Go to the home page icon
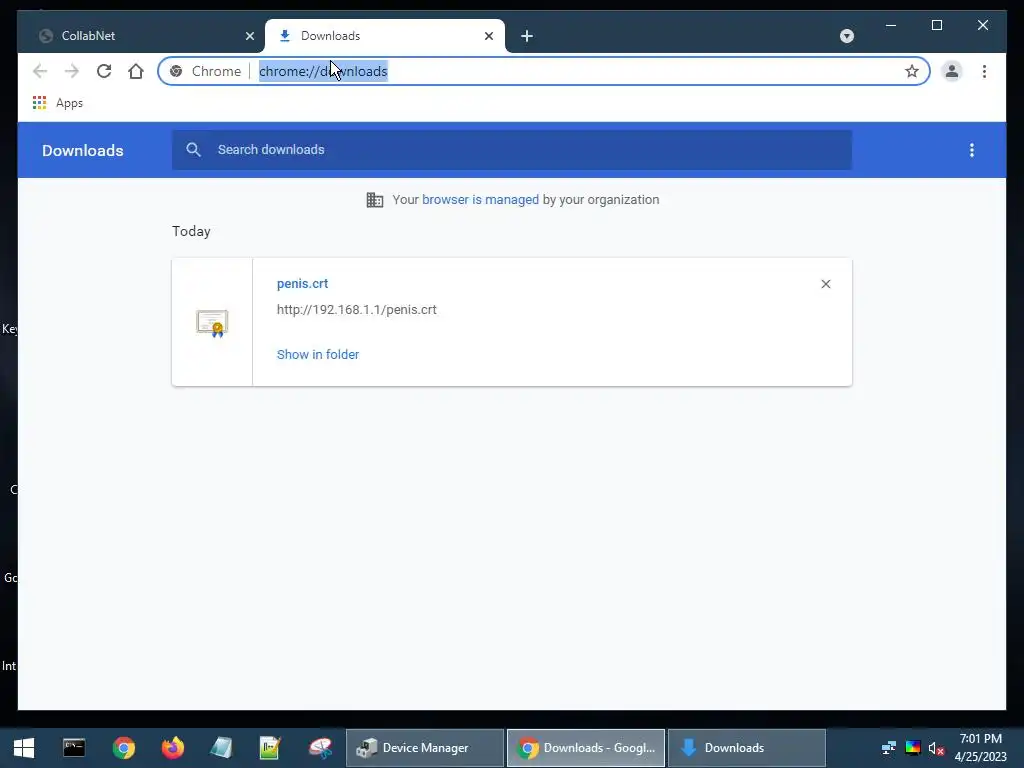Image resolution: width=1024 pixels, height=768 pixels. point(136,71)
